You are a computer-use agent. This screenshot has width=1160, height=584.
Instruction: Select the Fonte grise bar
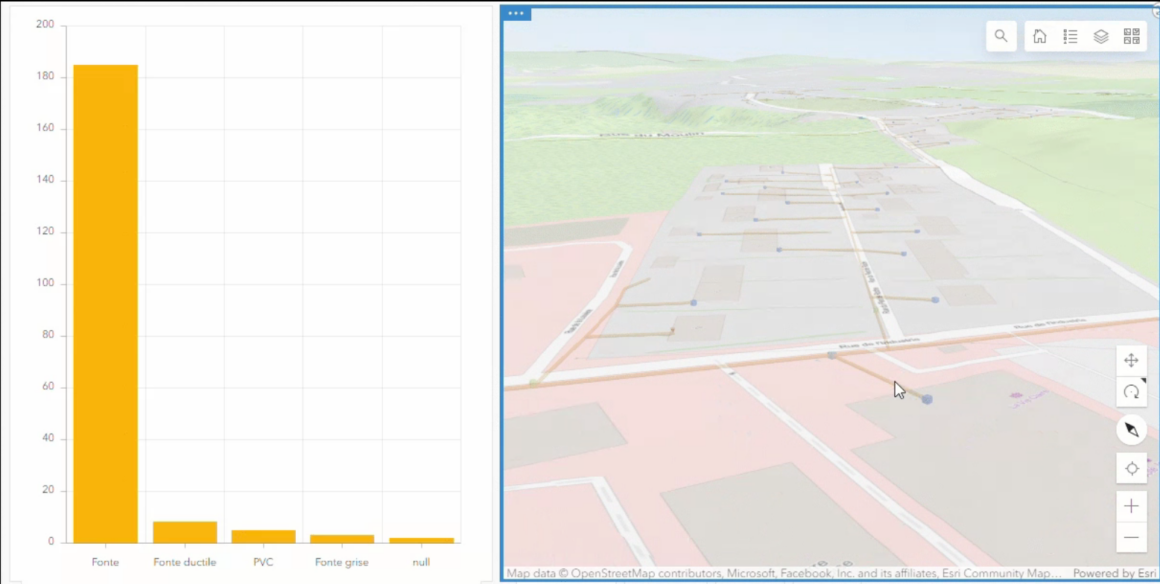(x=342, y=539)
